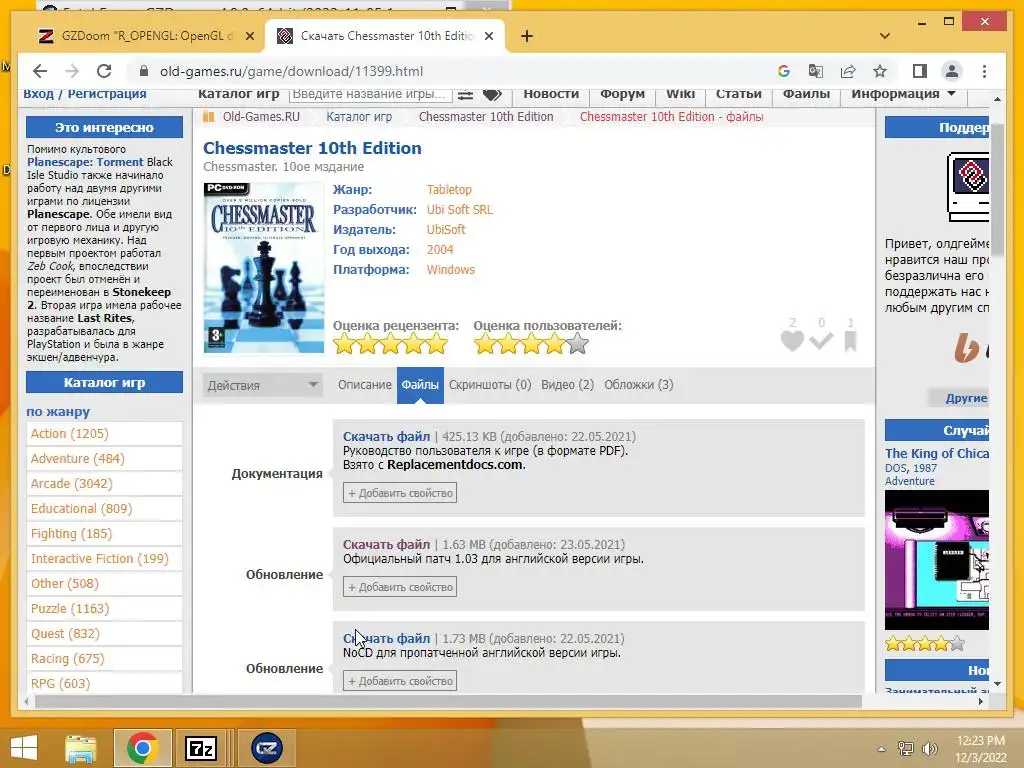Viewport: 1024px width, 768px height.
Task: Expand the Информация menu
Action: tap(903, 94)
